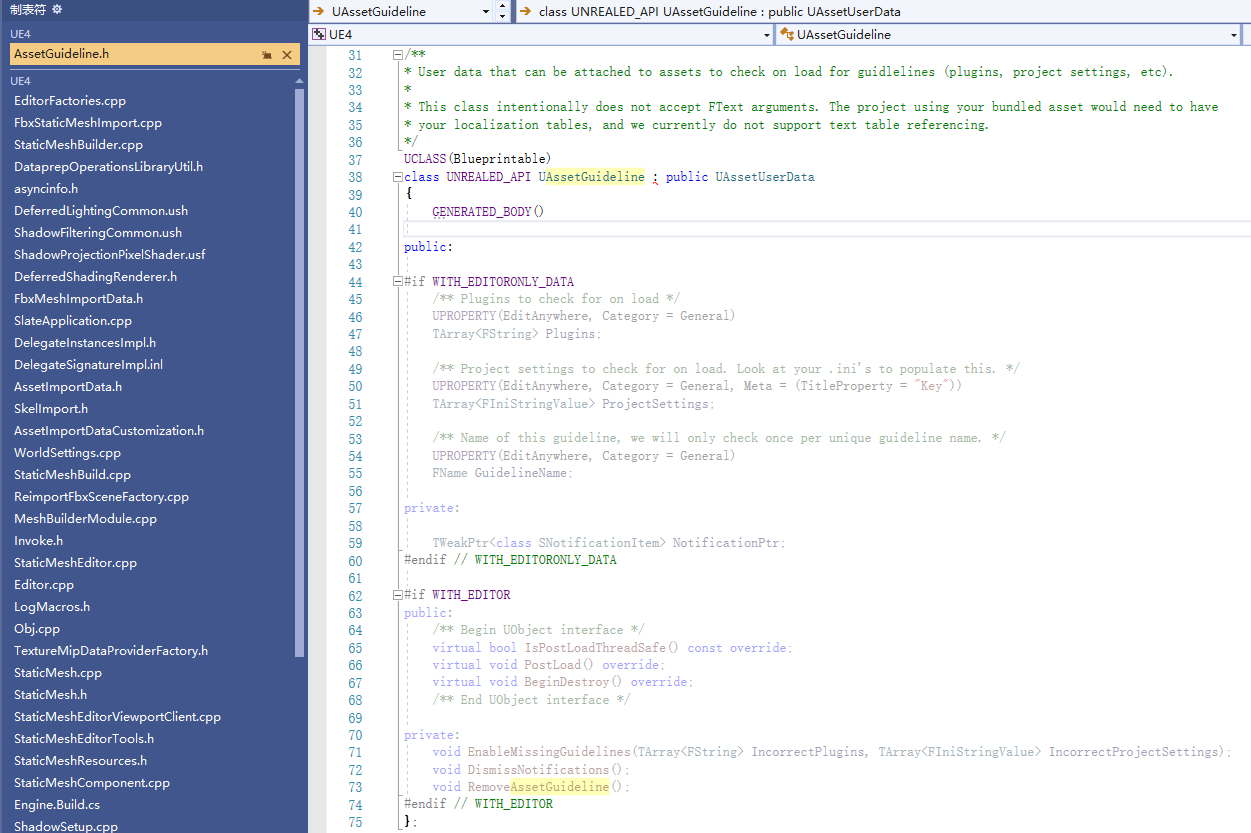The image size is (1251, 833).
Task: Collapse the comment block at line 31
Action: coord(398,55)
